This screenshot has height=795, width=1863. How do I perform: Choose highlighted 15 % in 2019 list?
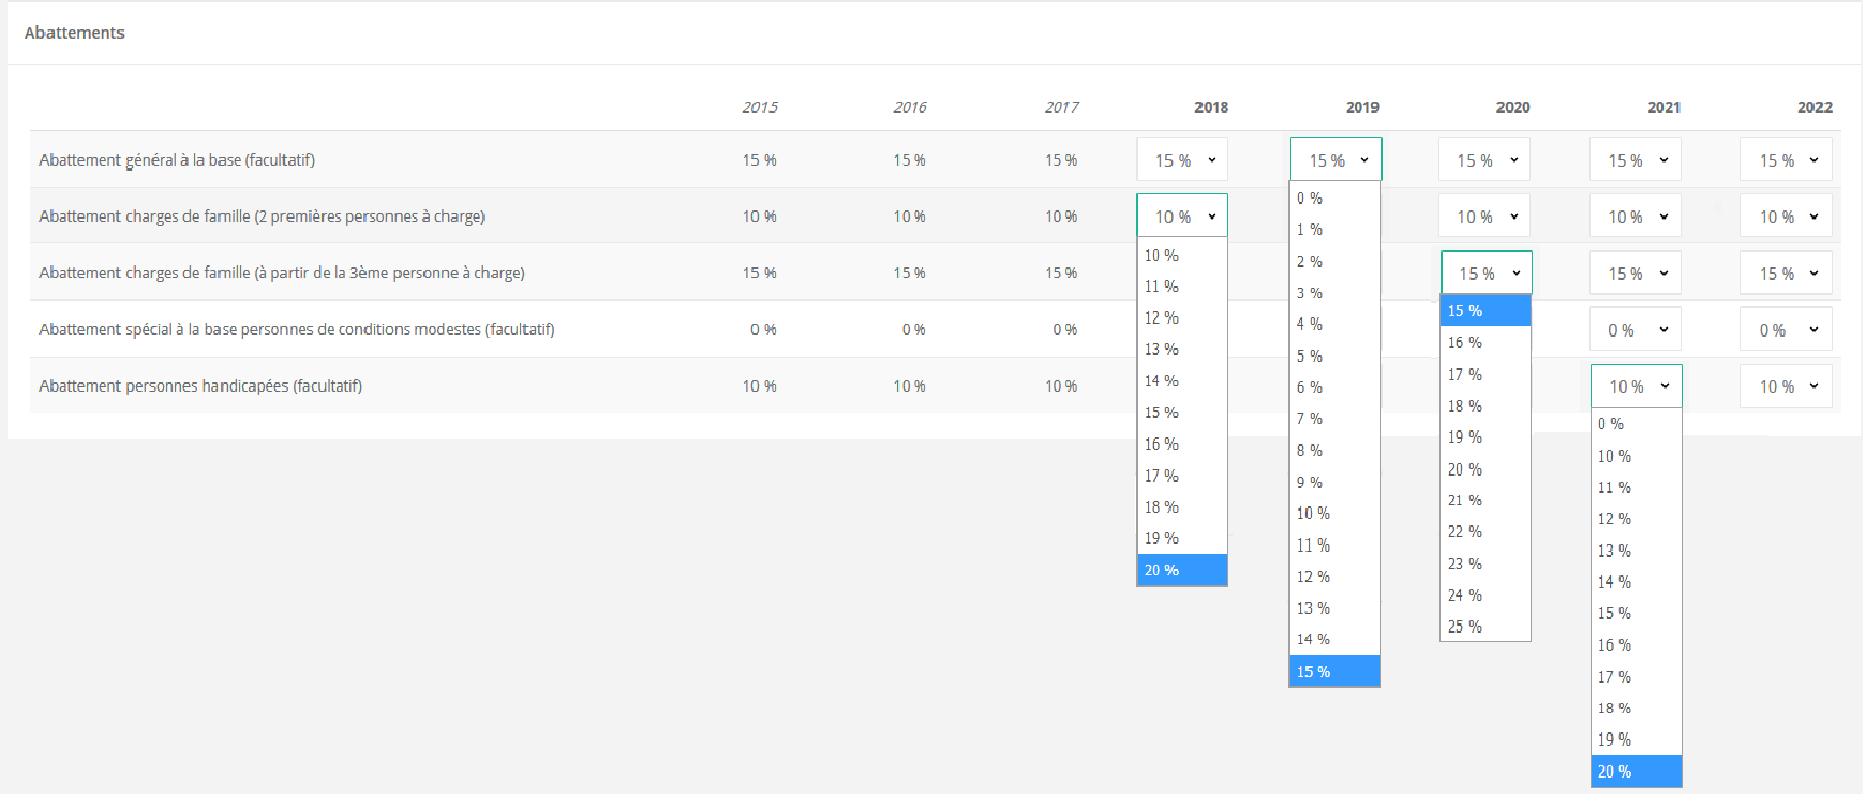coord(1333,671)
